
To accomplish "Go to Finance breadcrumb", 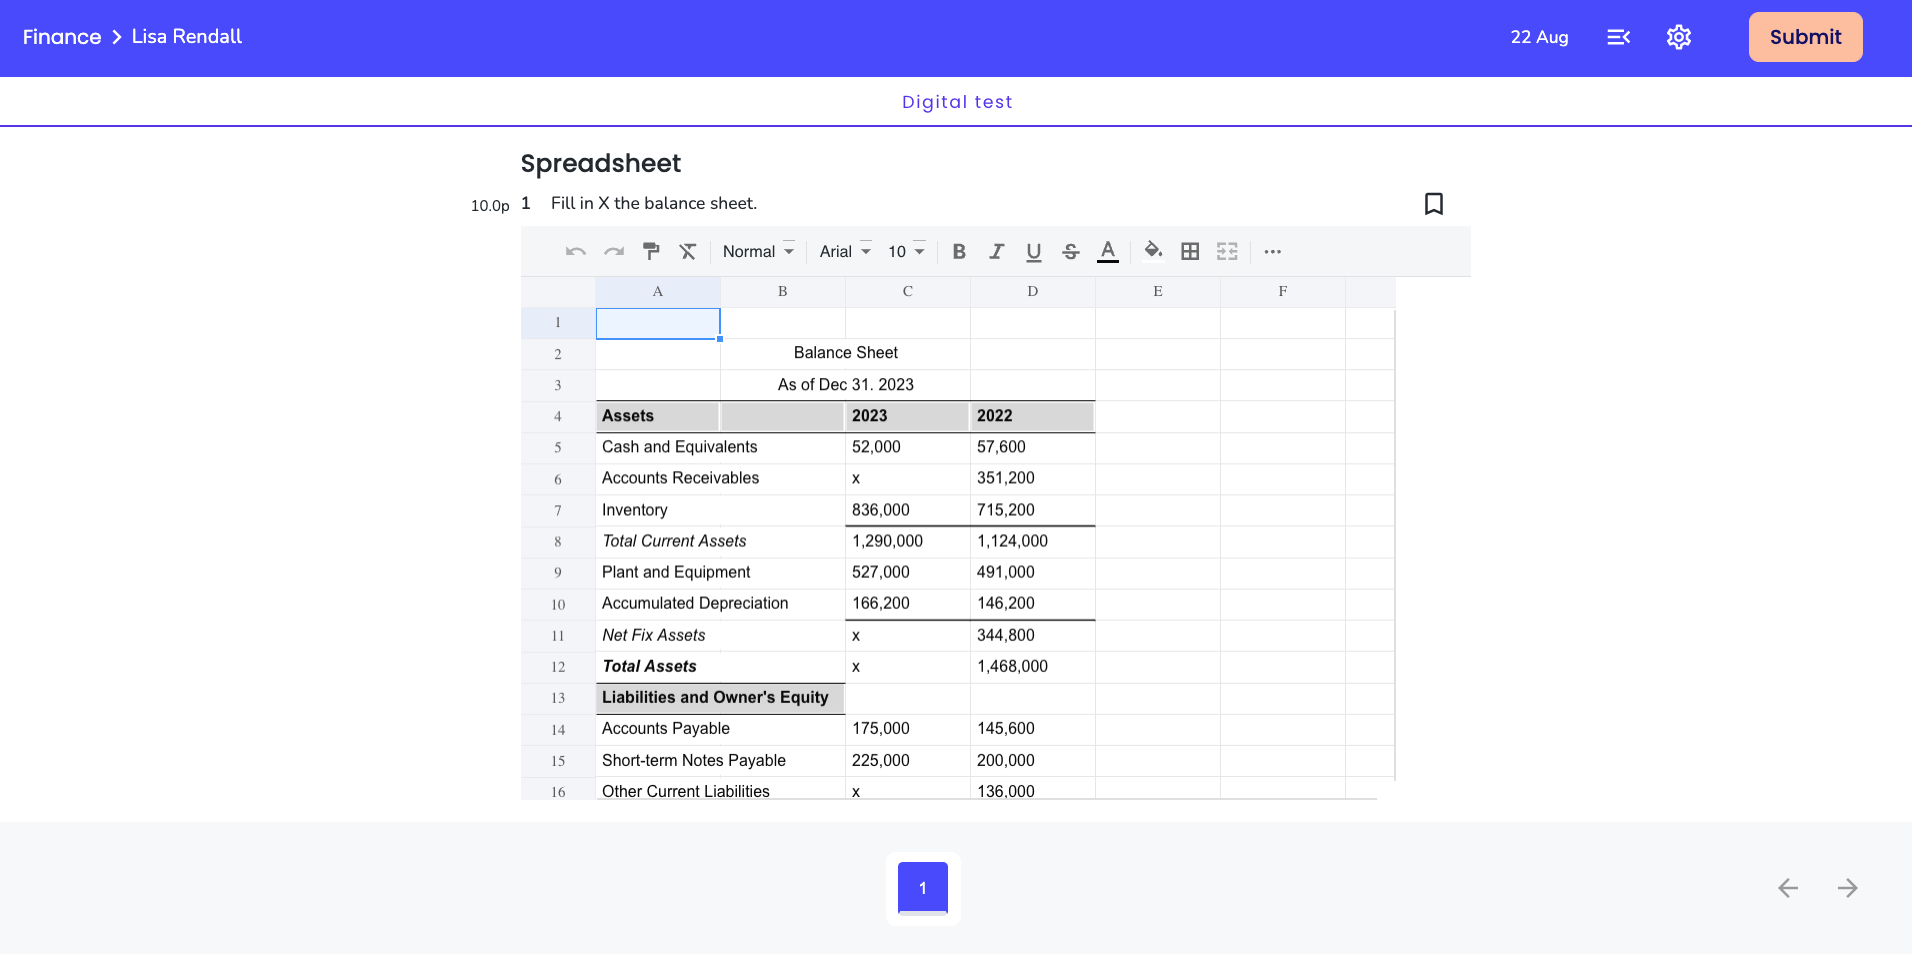I will pos(62,37).
